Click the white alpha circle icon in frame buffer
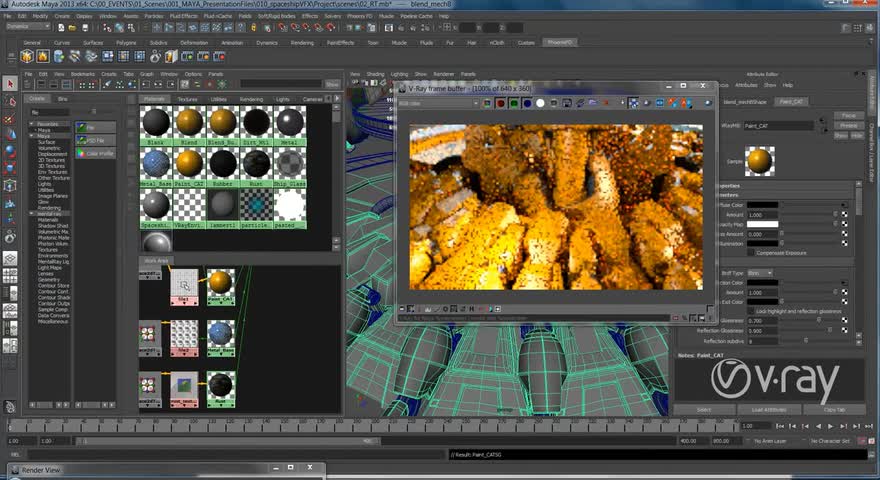Viewport: 880px width, 480px height. [540, 103]
